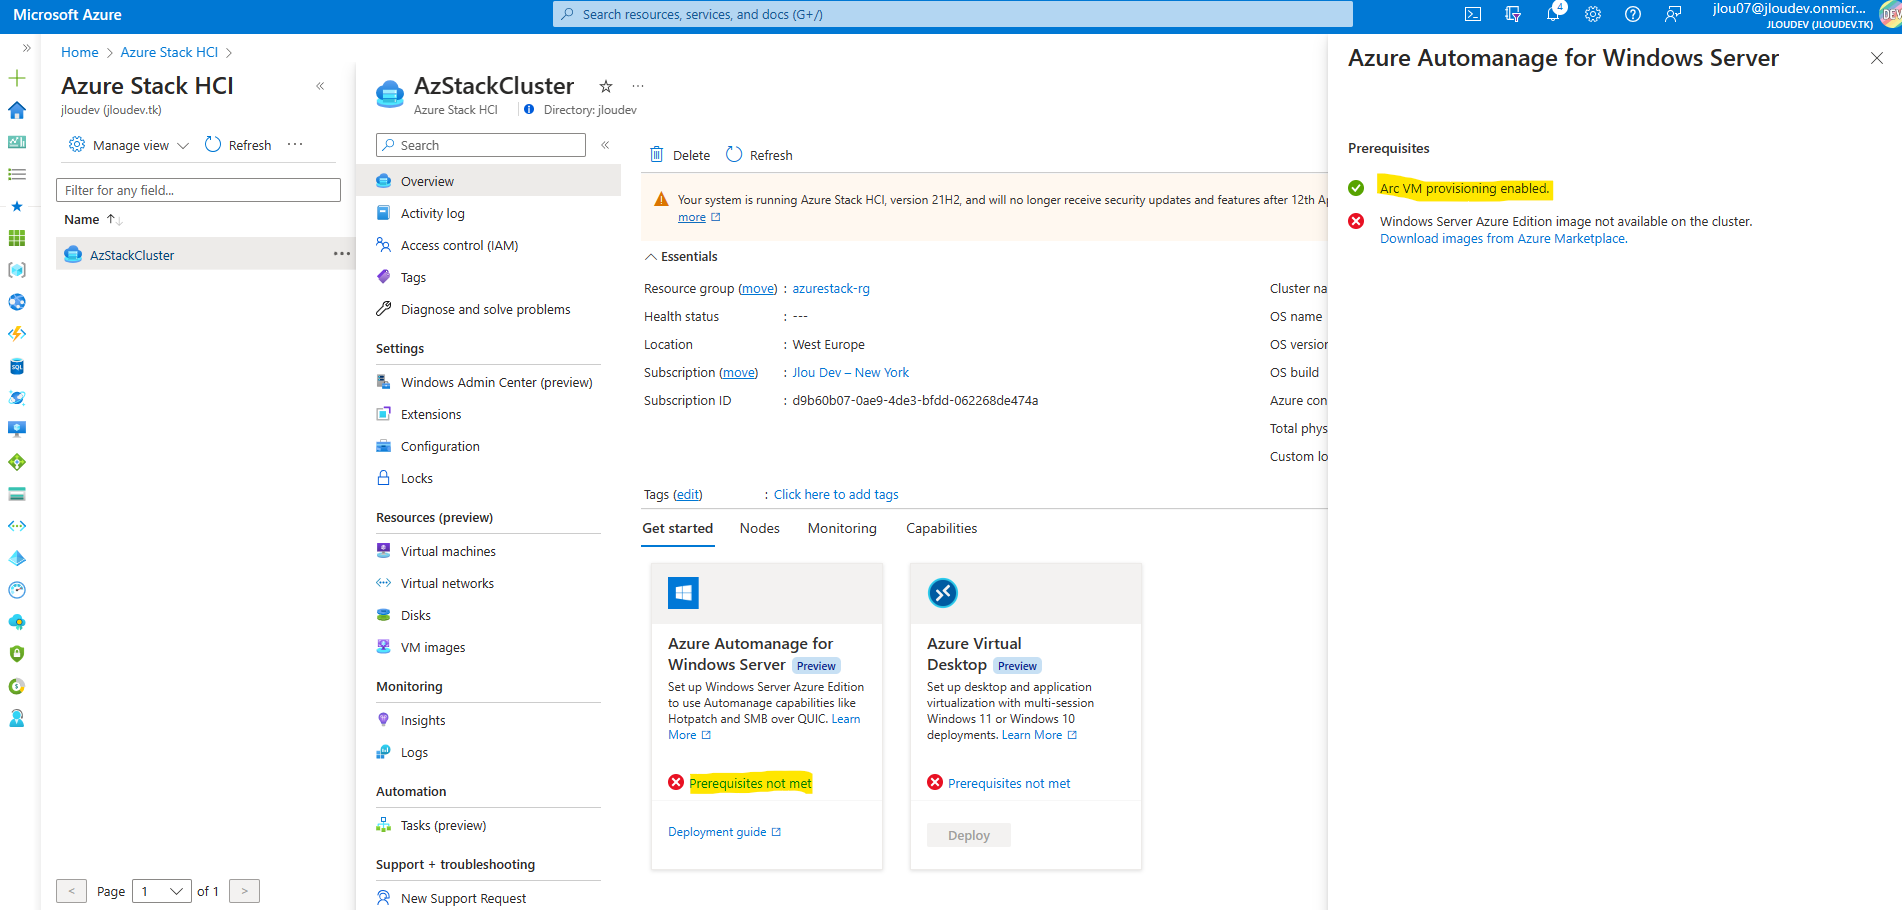Refresh the AzStackCluster overview
Image resolution: width=1902 pixels, height=910 pixels.
[x=759, y=155]
